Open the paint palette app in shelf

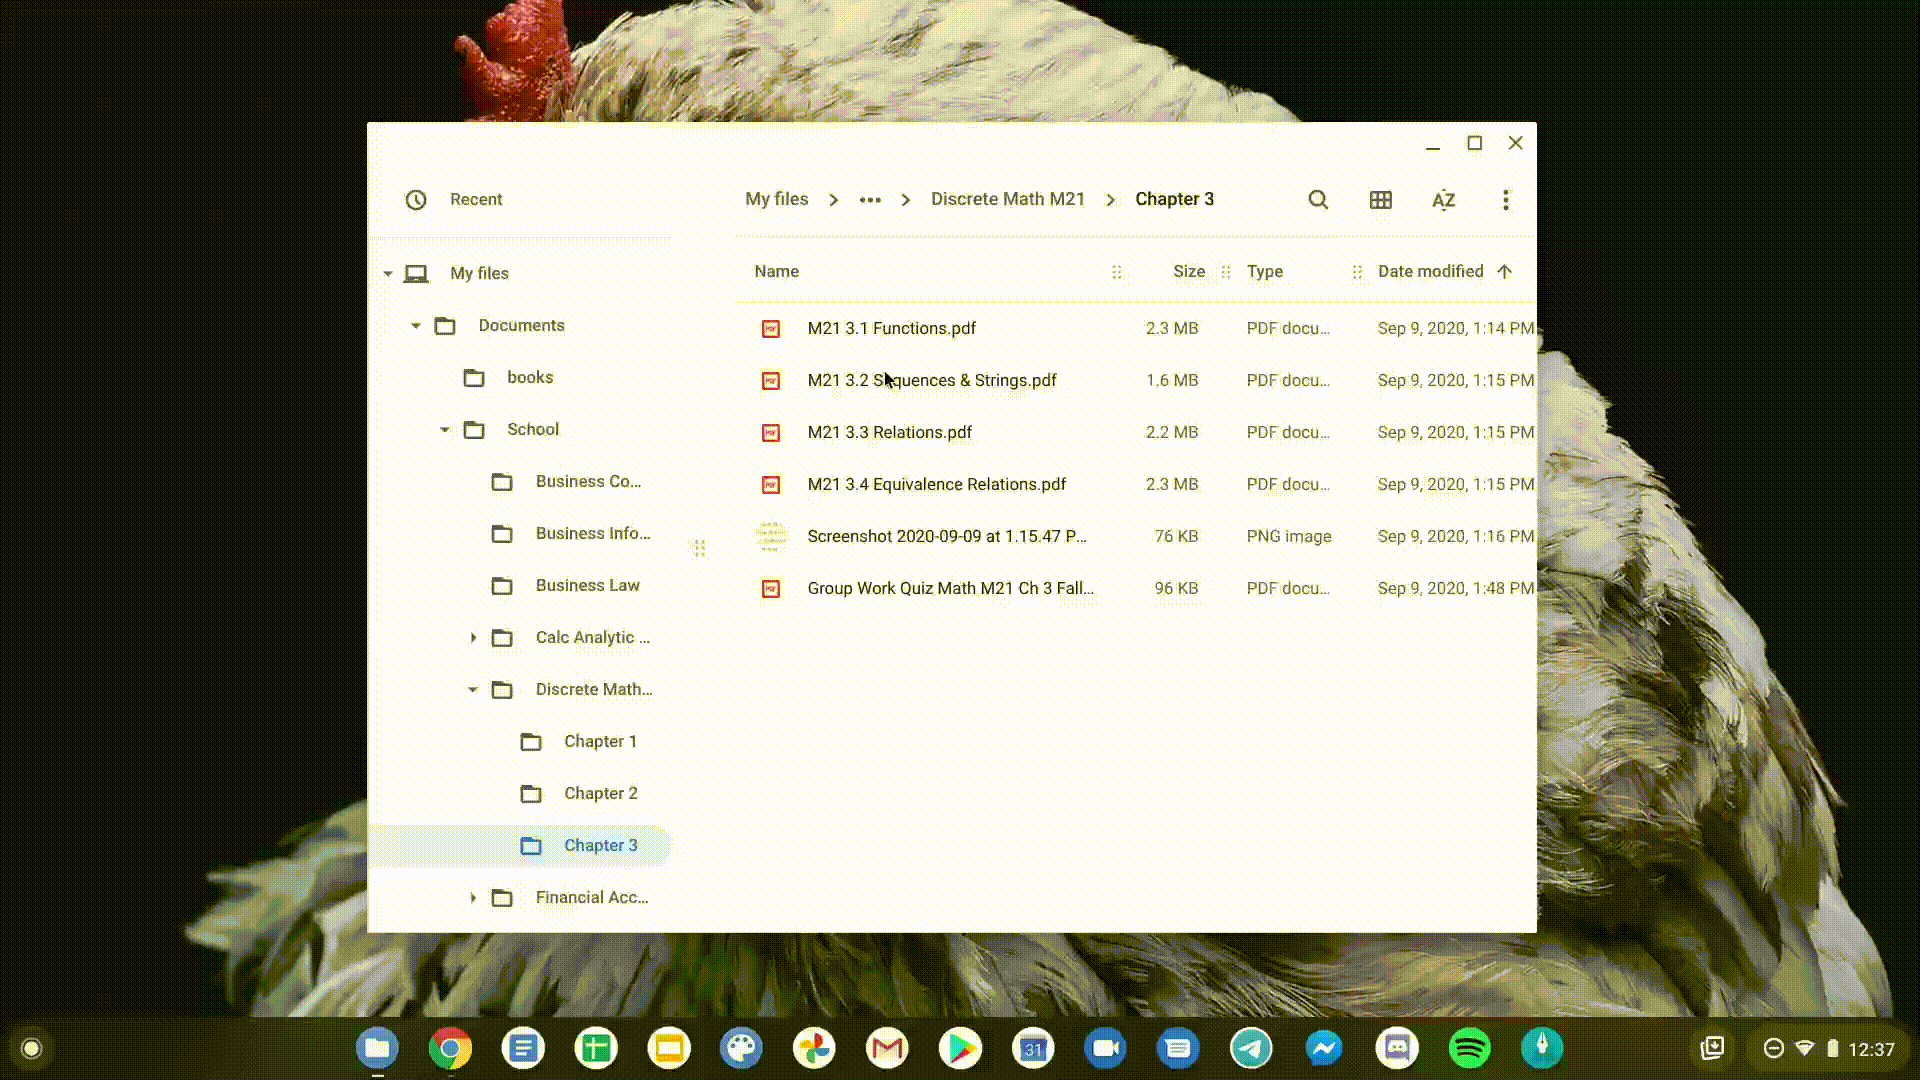pos(741,1048)
